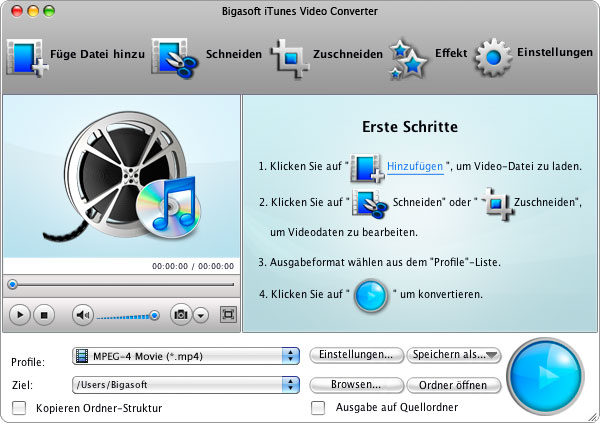
Task: Open the Schneiden scissors tool in the toolbar
Action: tap(174, 58)
